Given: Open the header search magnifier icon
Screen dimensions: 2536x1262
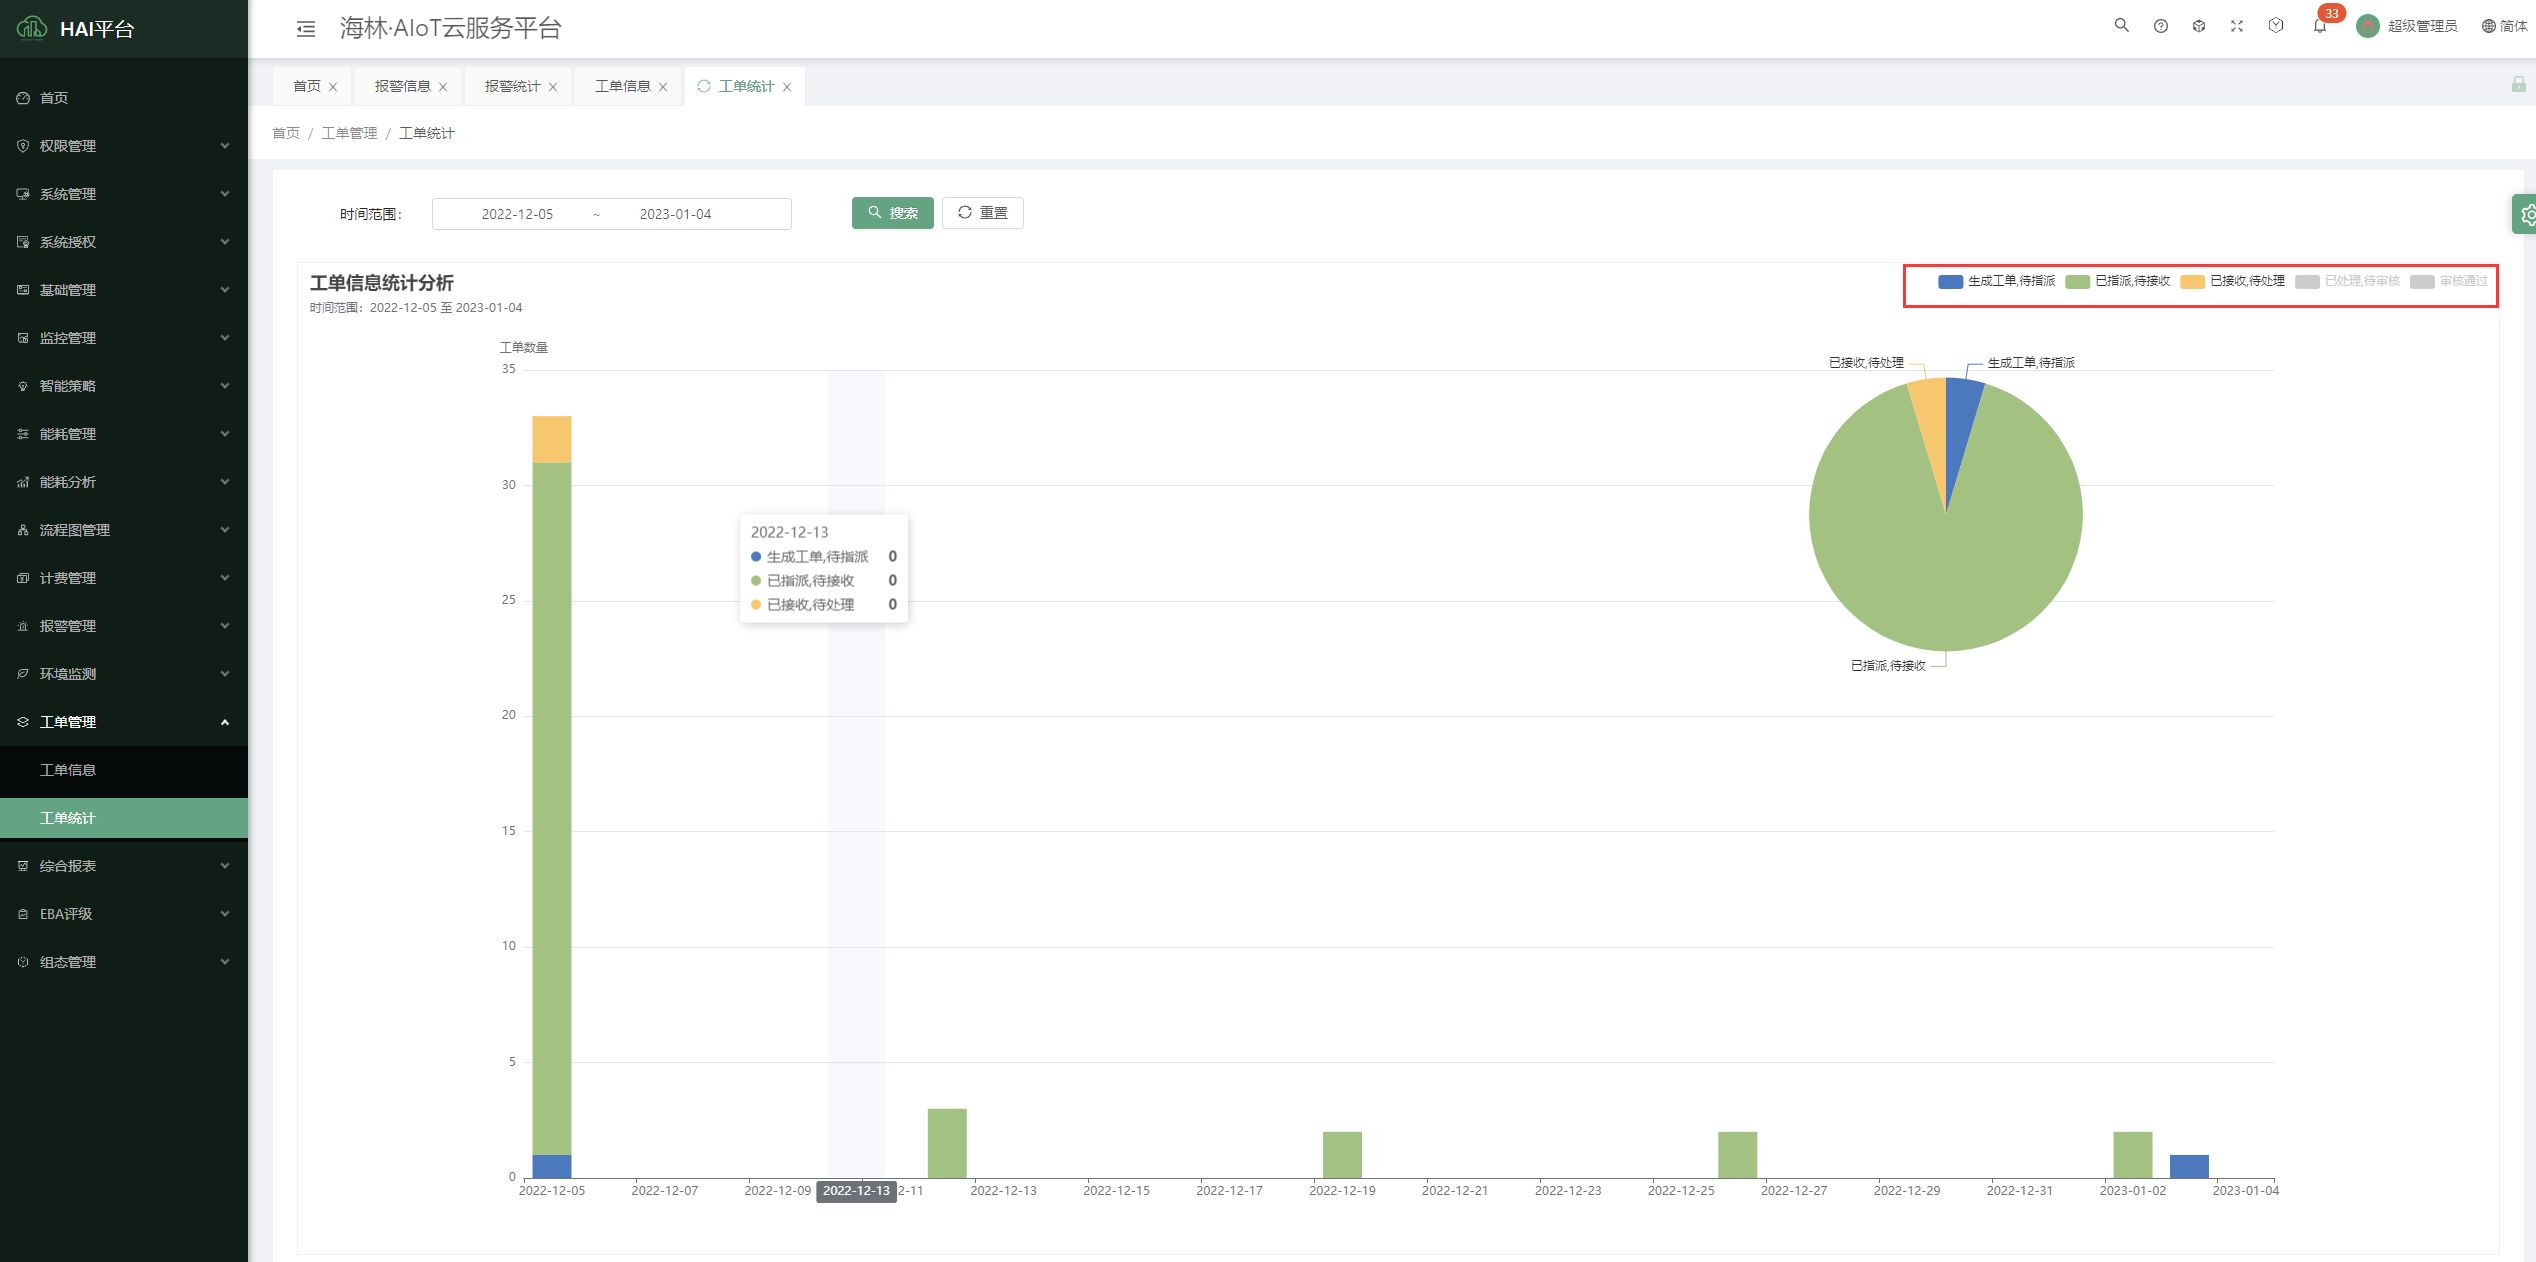Looking at the screenshot, I should click(2121, 26).
